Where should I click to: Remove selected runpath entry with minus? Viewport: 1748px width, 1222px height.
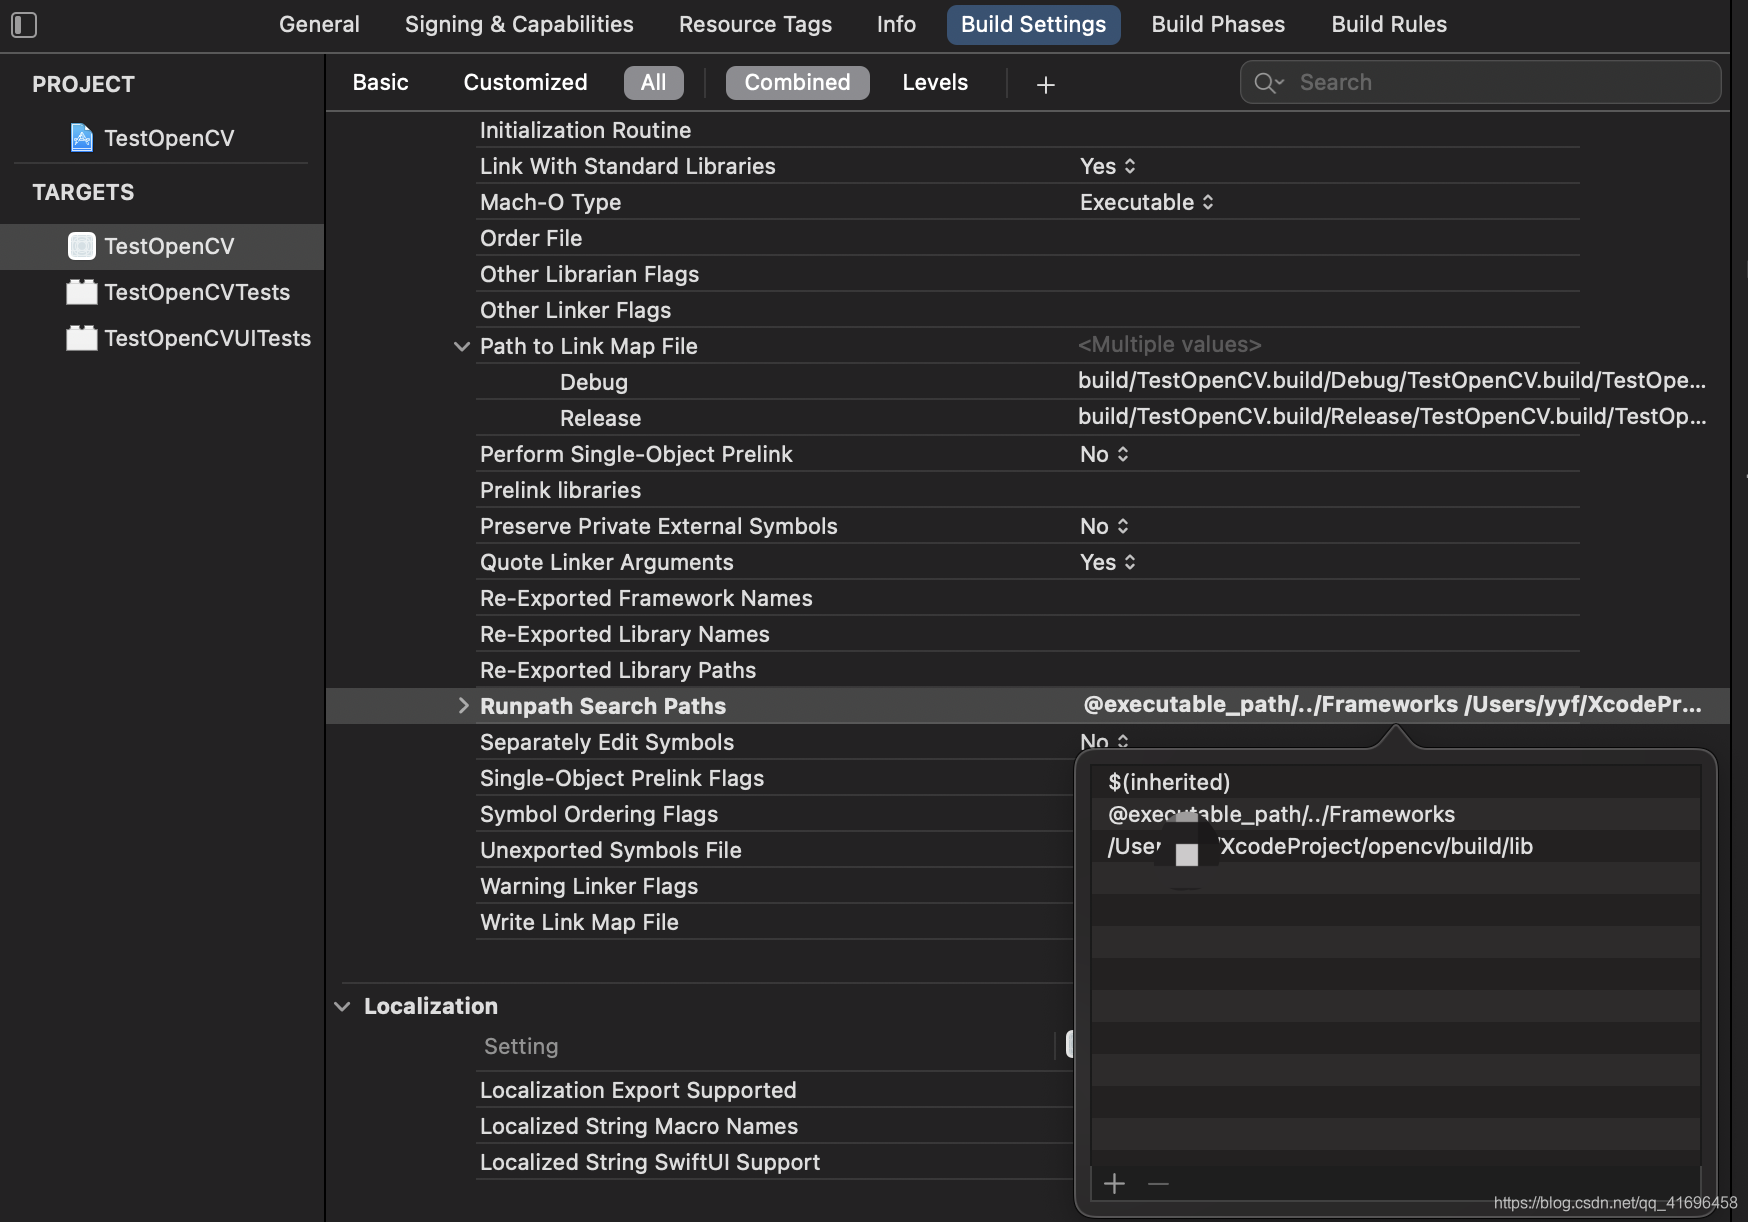click(x=1158, y=1184)
